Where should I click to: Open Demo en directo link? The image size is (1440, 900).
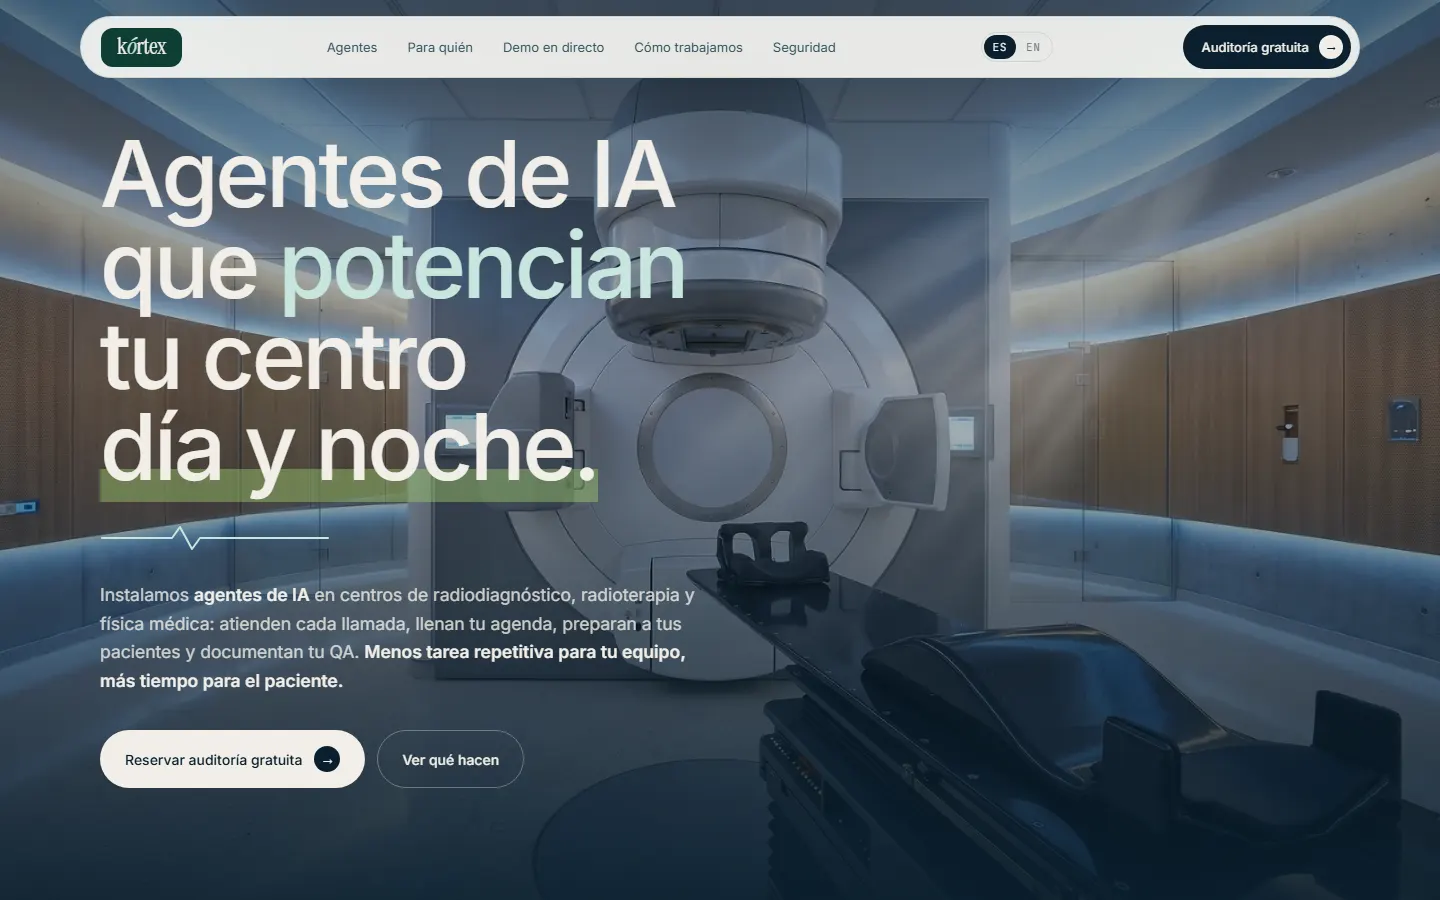pos(553,47)
